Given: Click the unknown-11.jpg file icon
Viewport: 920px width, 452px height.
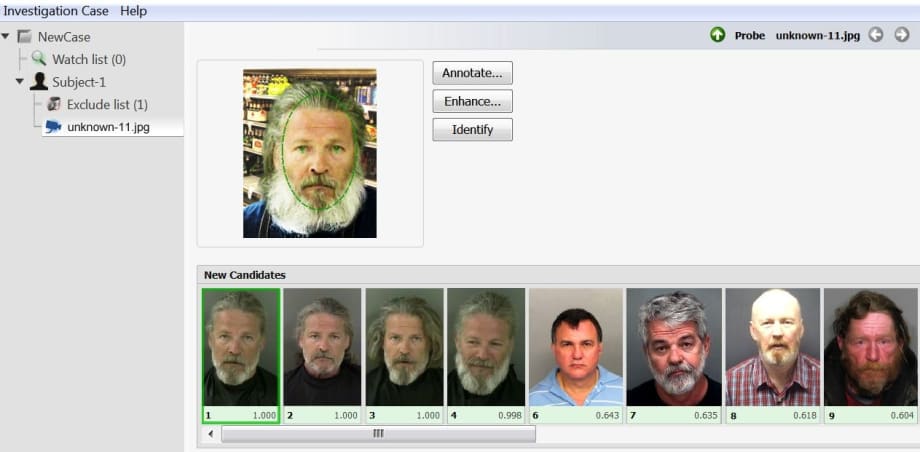Looking at the screenshot, I should [54, 127].
